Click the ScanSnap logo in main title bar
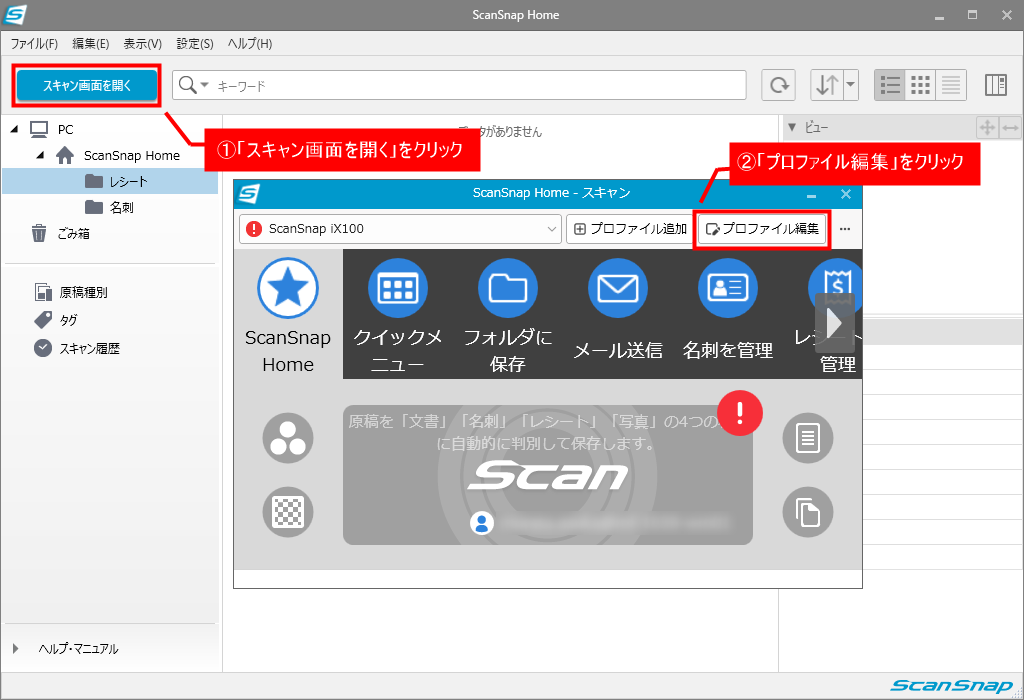This screenshot has height=700, width=1024. pyautogui.click(x=15, y=14)
